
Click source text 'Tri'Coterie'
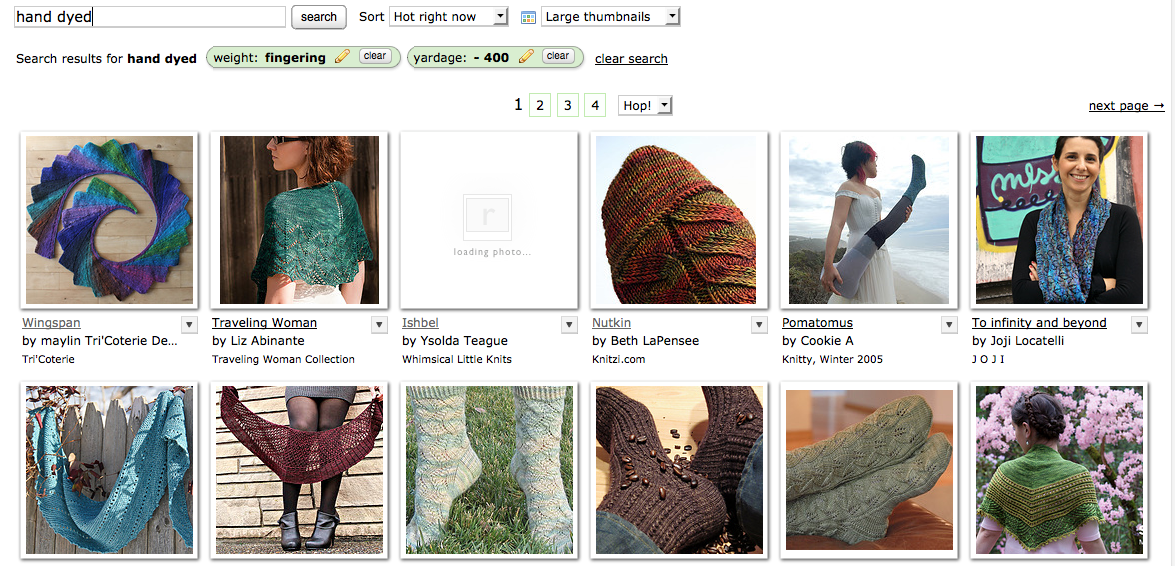click(x=49, y=359)
